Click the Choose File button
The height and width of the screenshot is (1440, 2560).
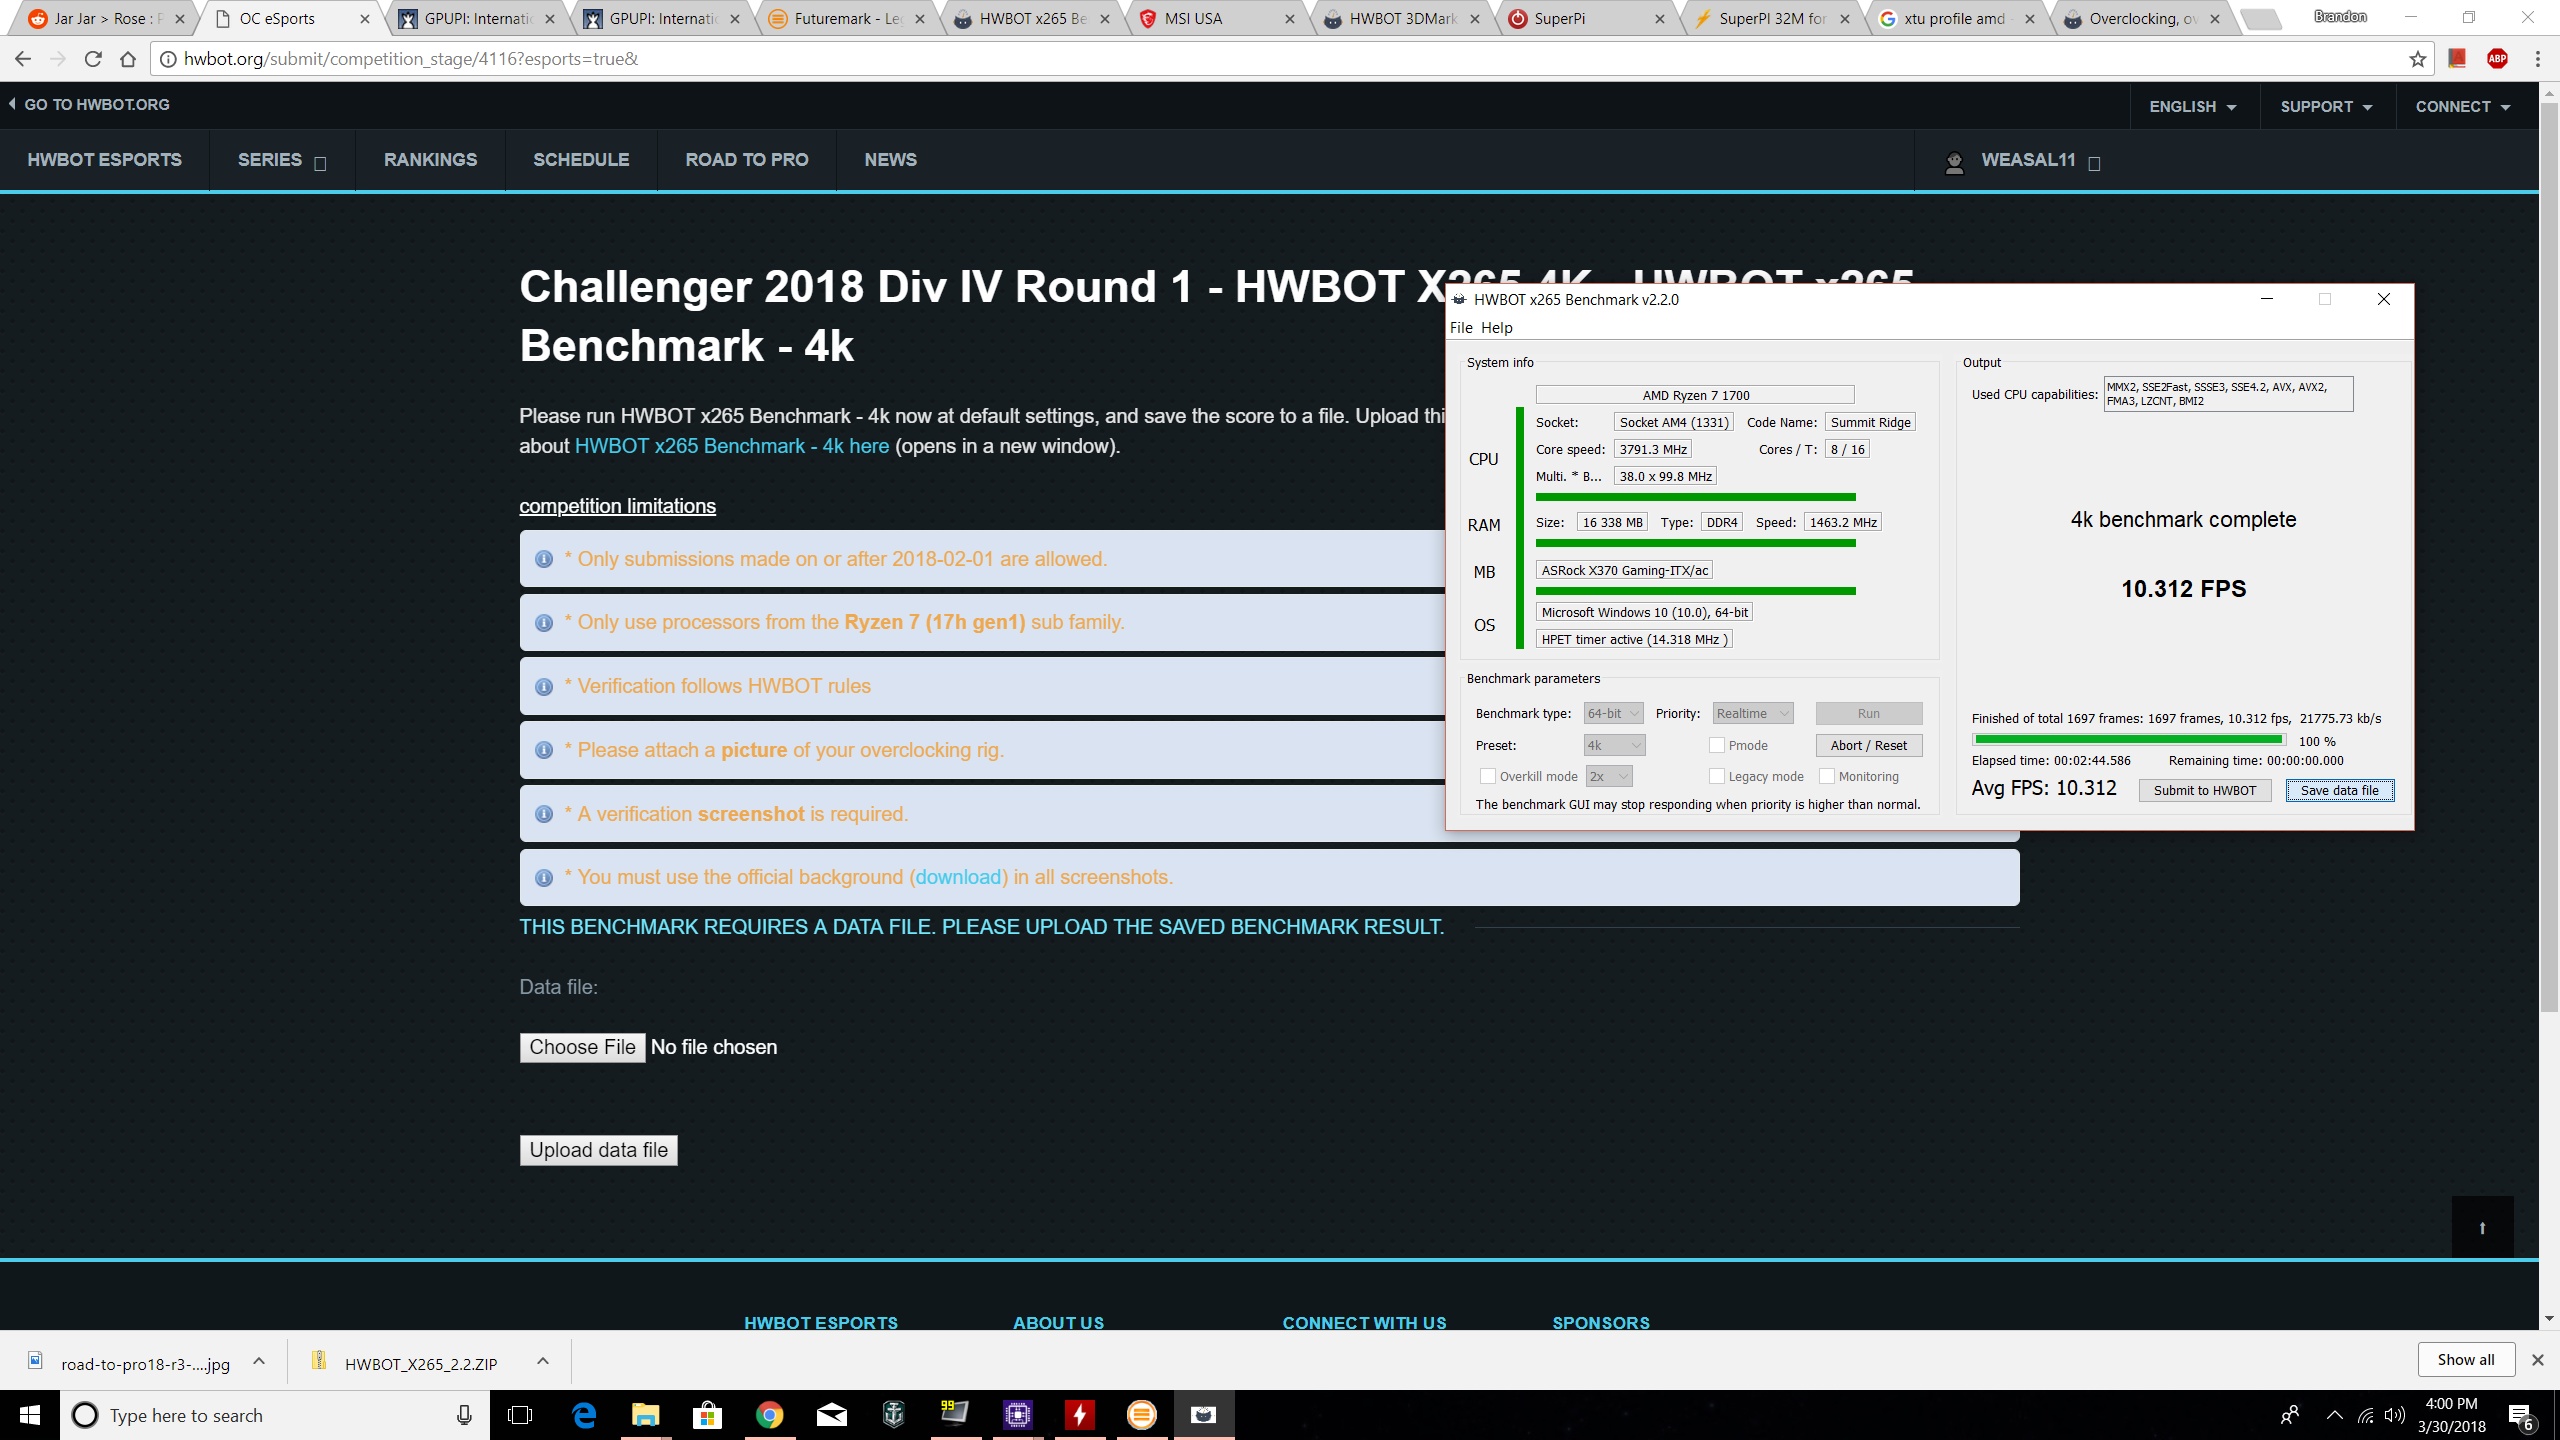coord(583,1048)
